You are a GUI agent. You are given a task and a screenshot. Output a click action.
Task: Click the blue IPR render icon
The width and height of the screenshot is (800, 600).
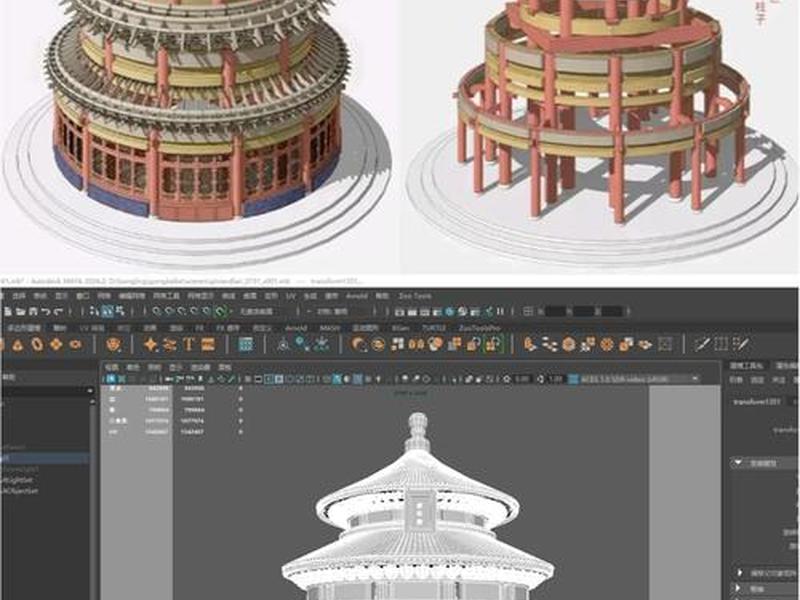[449, 311]
